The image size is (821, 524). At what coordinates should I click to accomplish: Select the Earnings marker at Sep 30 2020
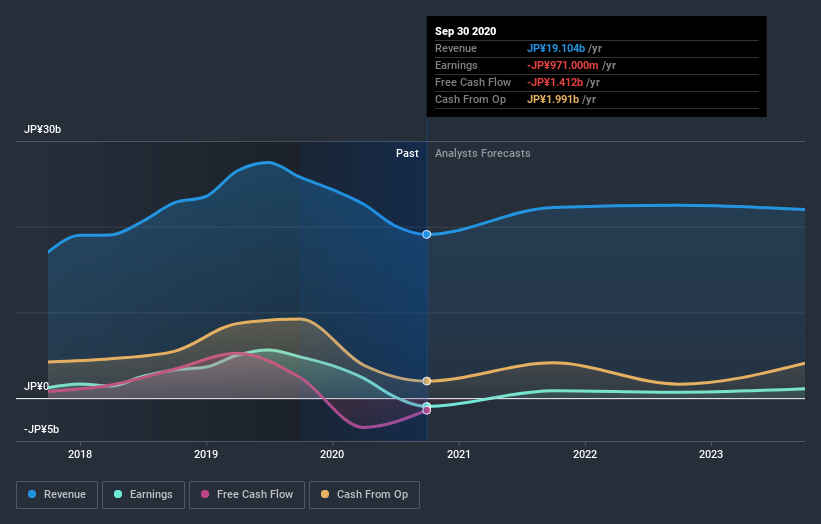(x=427, y=406)
